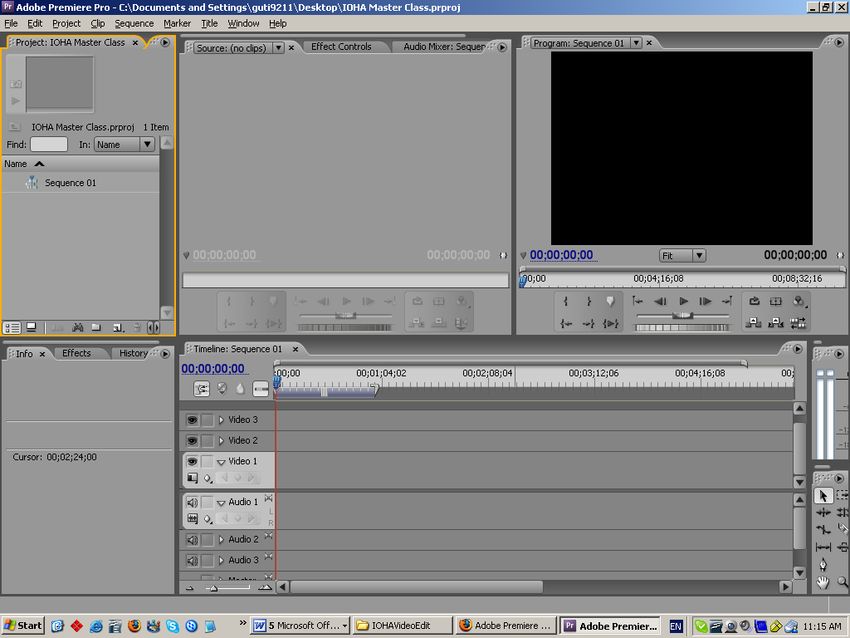The image size is (850, 638).
Task: Toggle lock box on Video 3 track
Action: pyautogui.click(x=208, y=420)
